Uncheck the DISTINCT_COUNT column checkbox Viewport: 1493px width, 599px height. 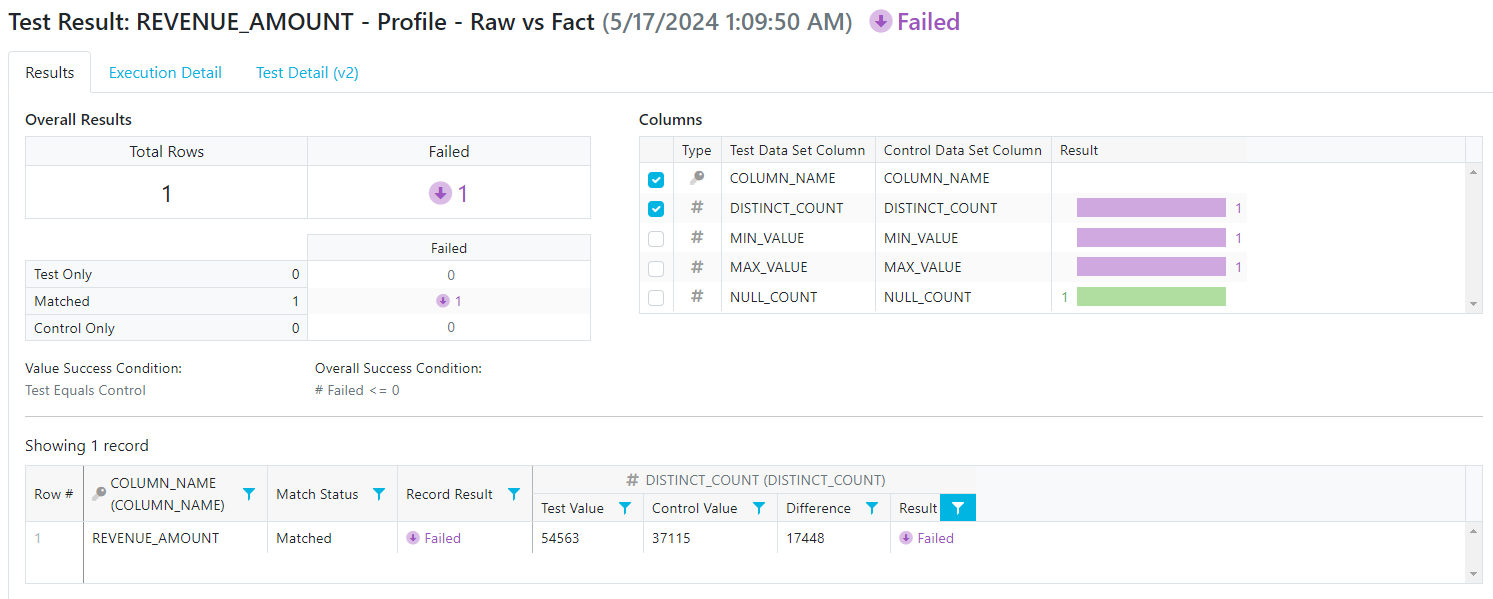(x=656, y=209)
